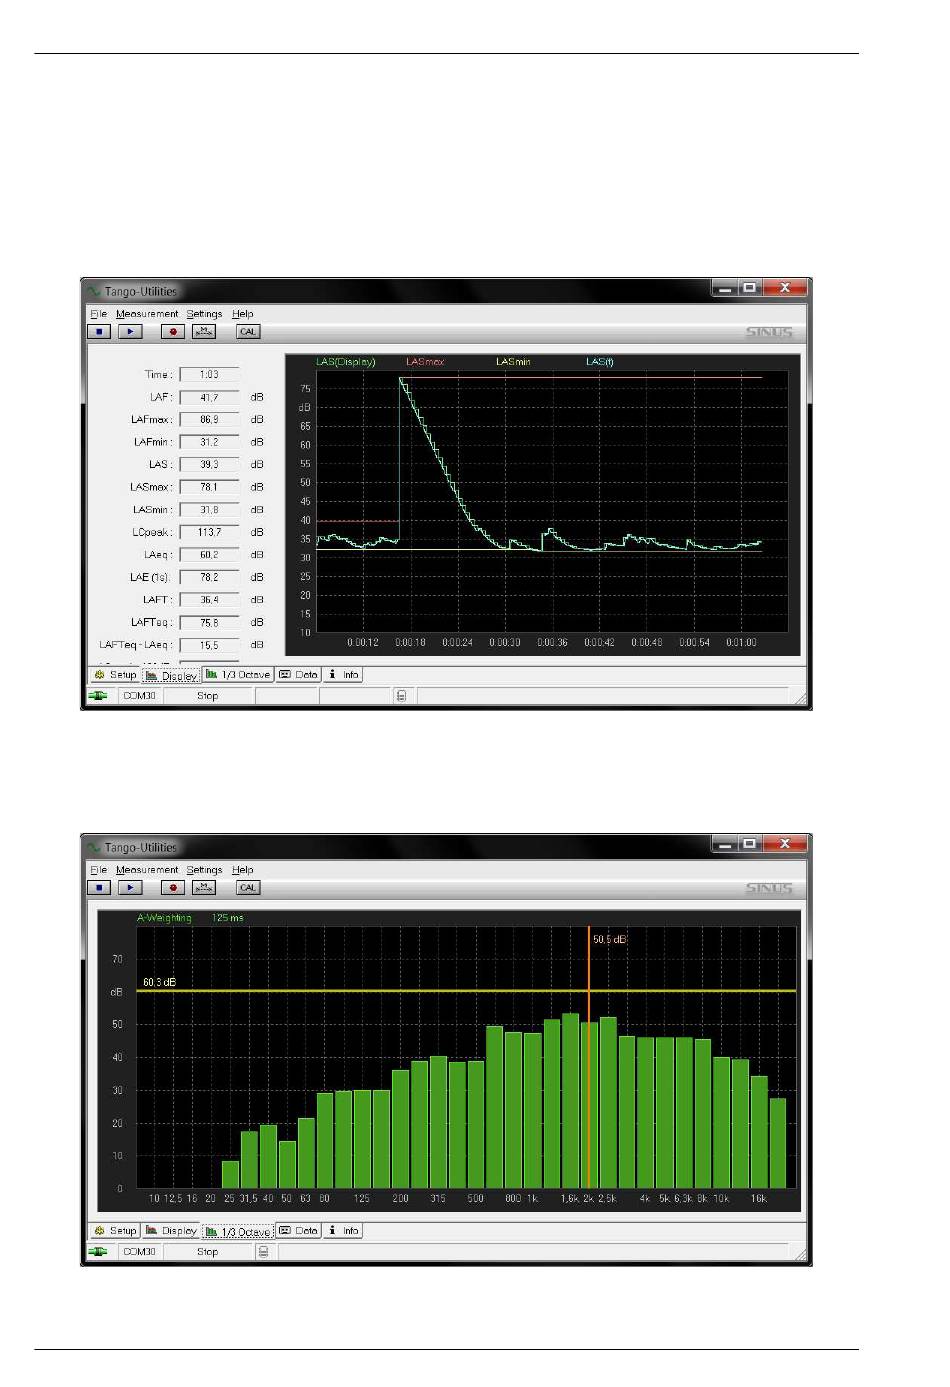
Task: Open Measurement menu in spectrum window
Action: coord(147,870)
